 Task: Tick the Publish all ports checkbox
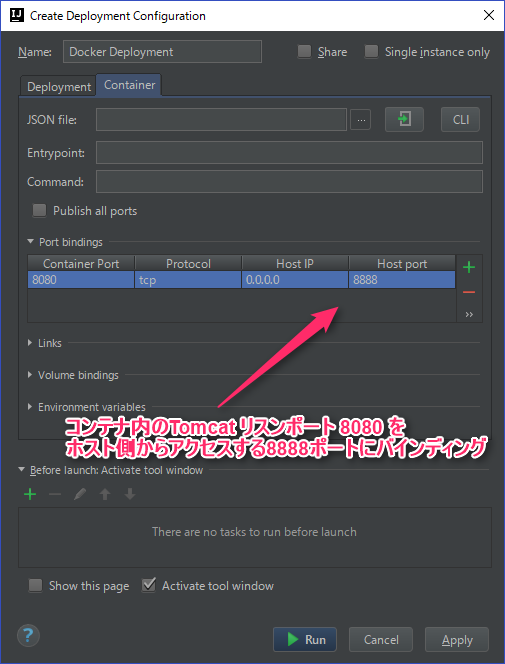(x=39, y=210)
